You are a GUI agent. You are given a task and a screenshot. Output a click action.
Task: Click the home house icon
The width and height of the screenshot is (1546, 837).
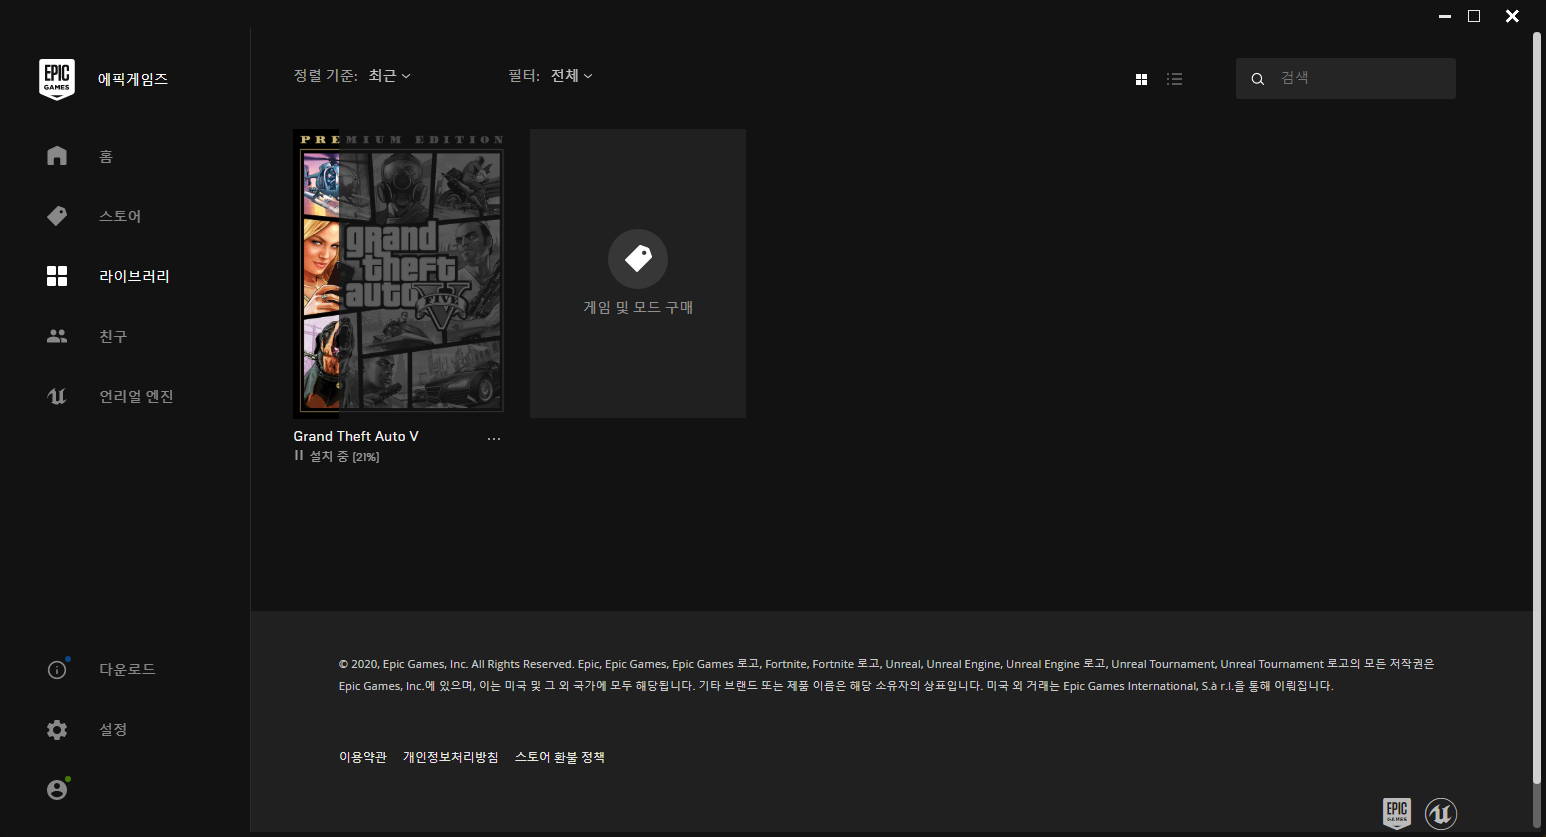(57, 156)
